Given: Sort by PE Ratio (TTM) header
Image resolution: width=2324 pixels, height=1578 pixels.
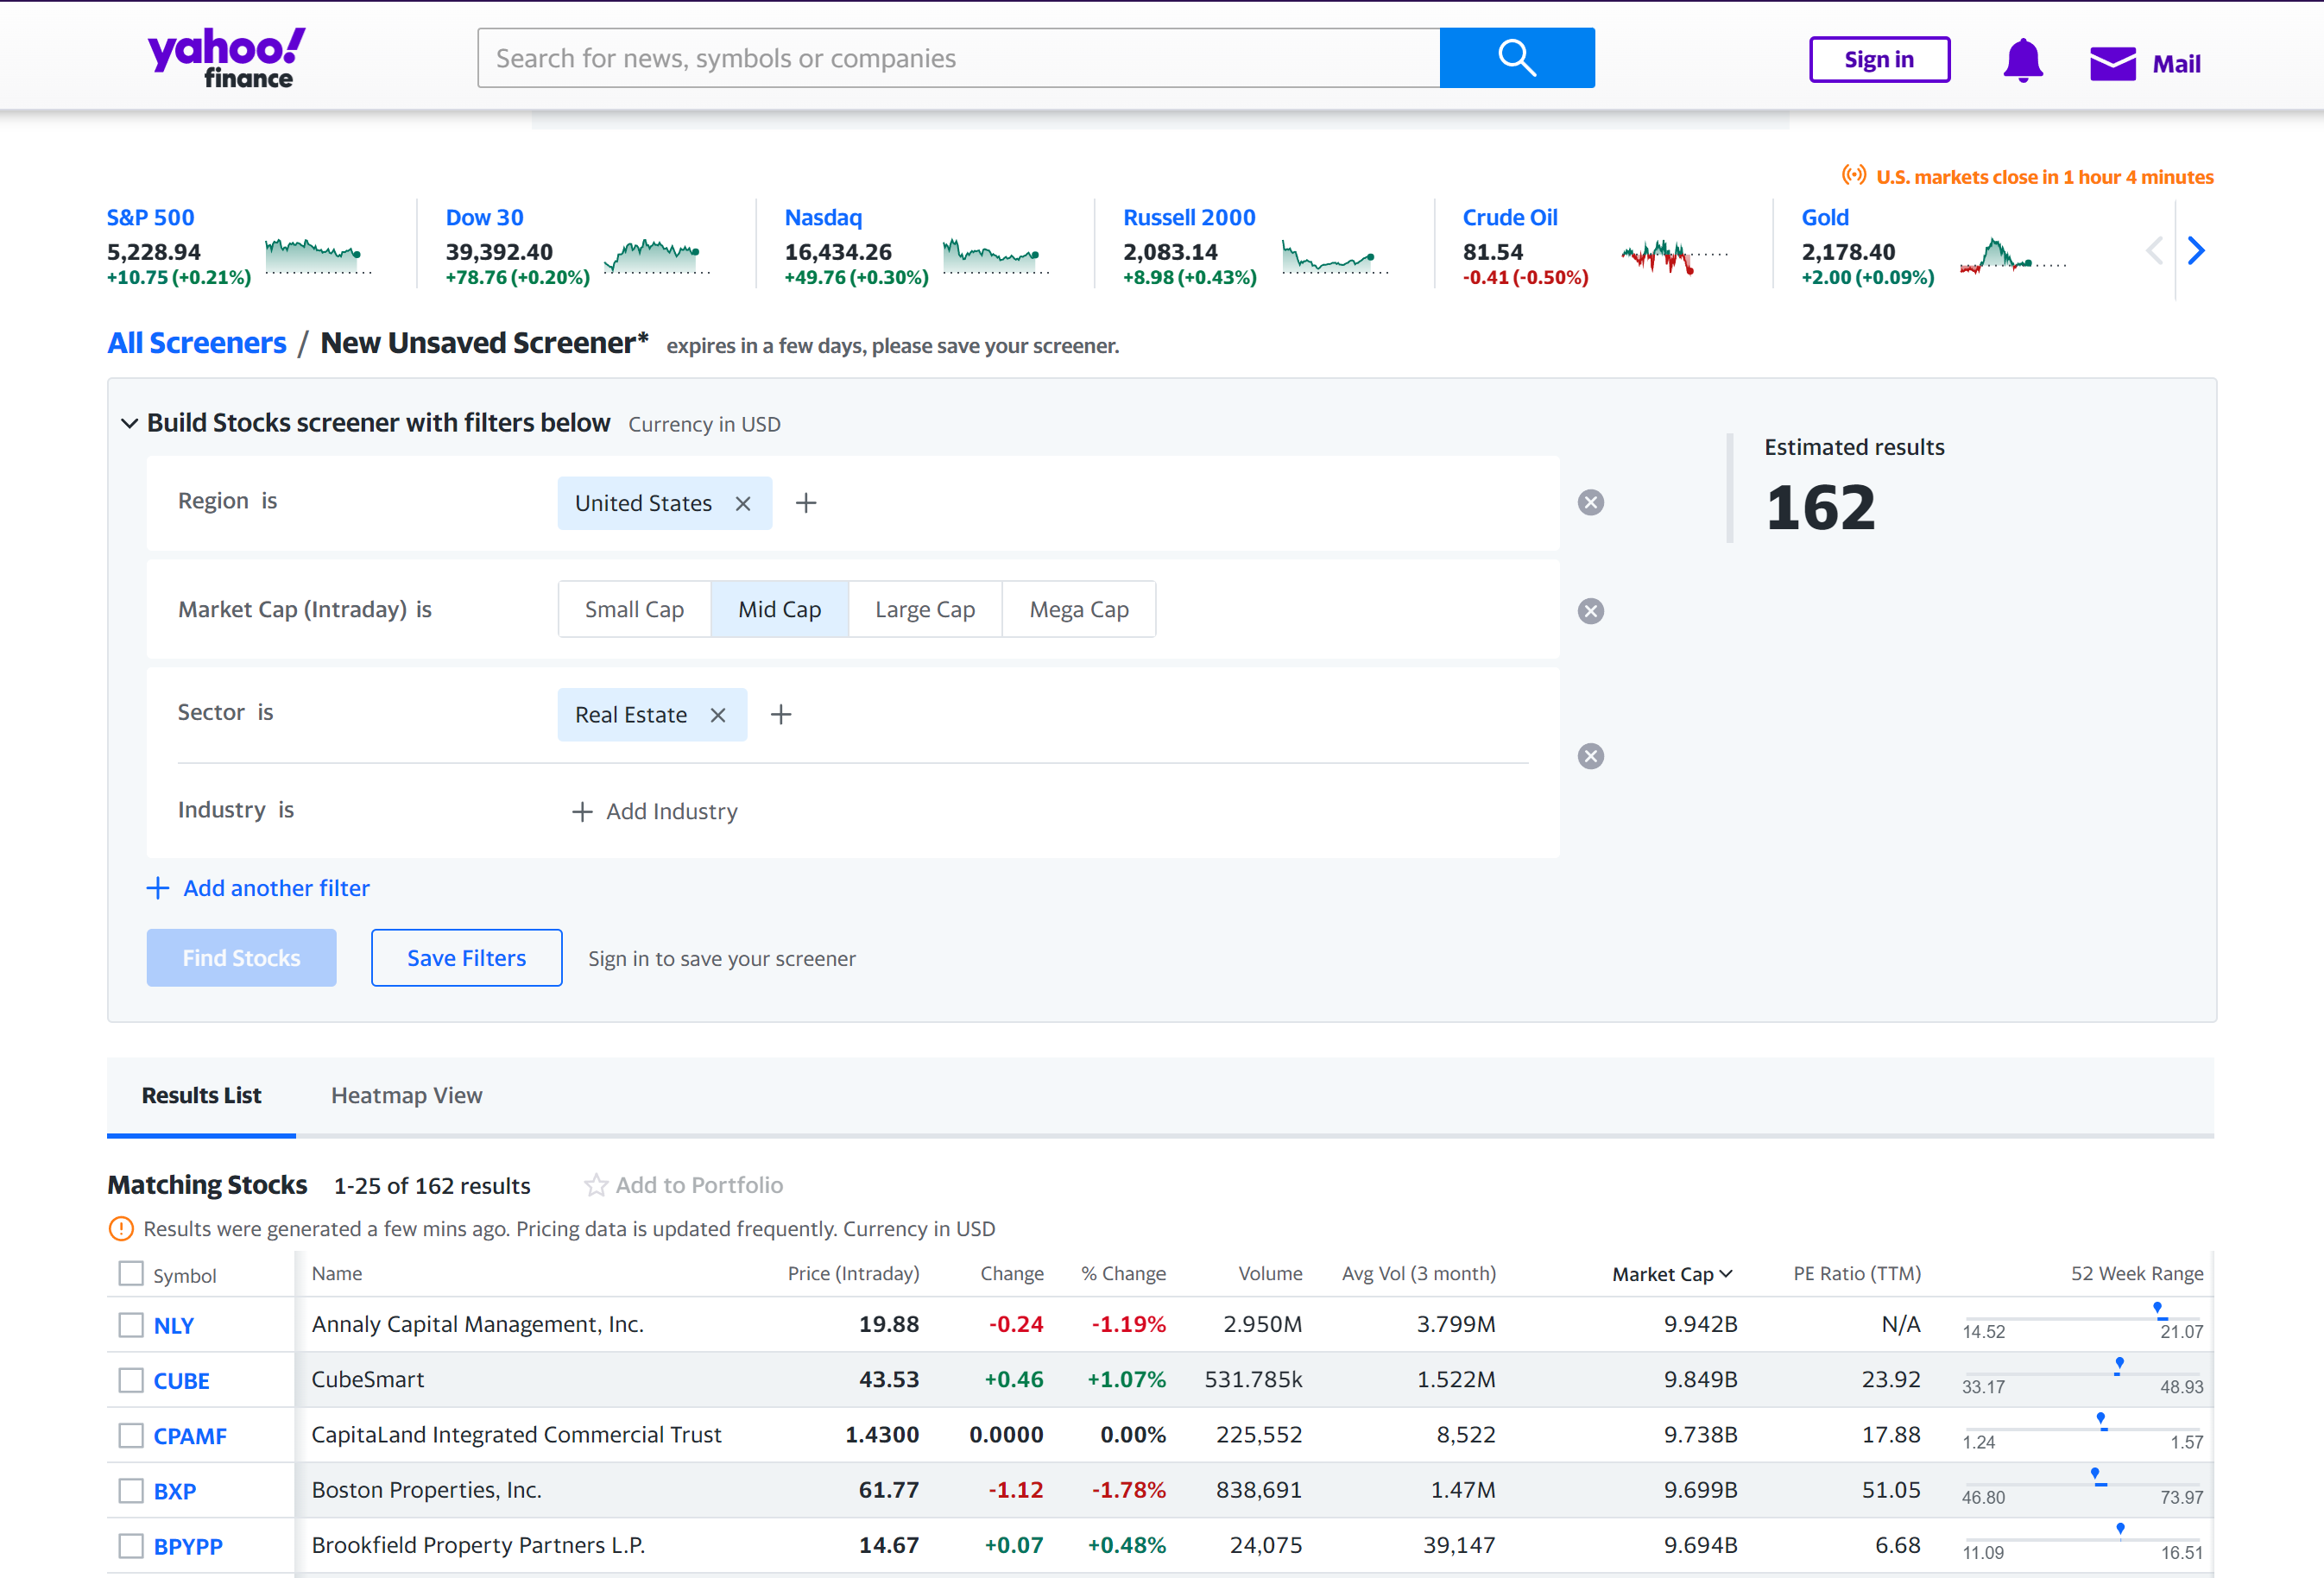Looking at the screenshot, I should click(x=1856, y=1273).
